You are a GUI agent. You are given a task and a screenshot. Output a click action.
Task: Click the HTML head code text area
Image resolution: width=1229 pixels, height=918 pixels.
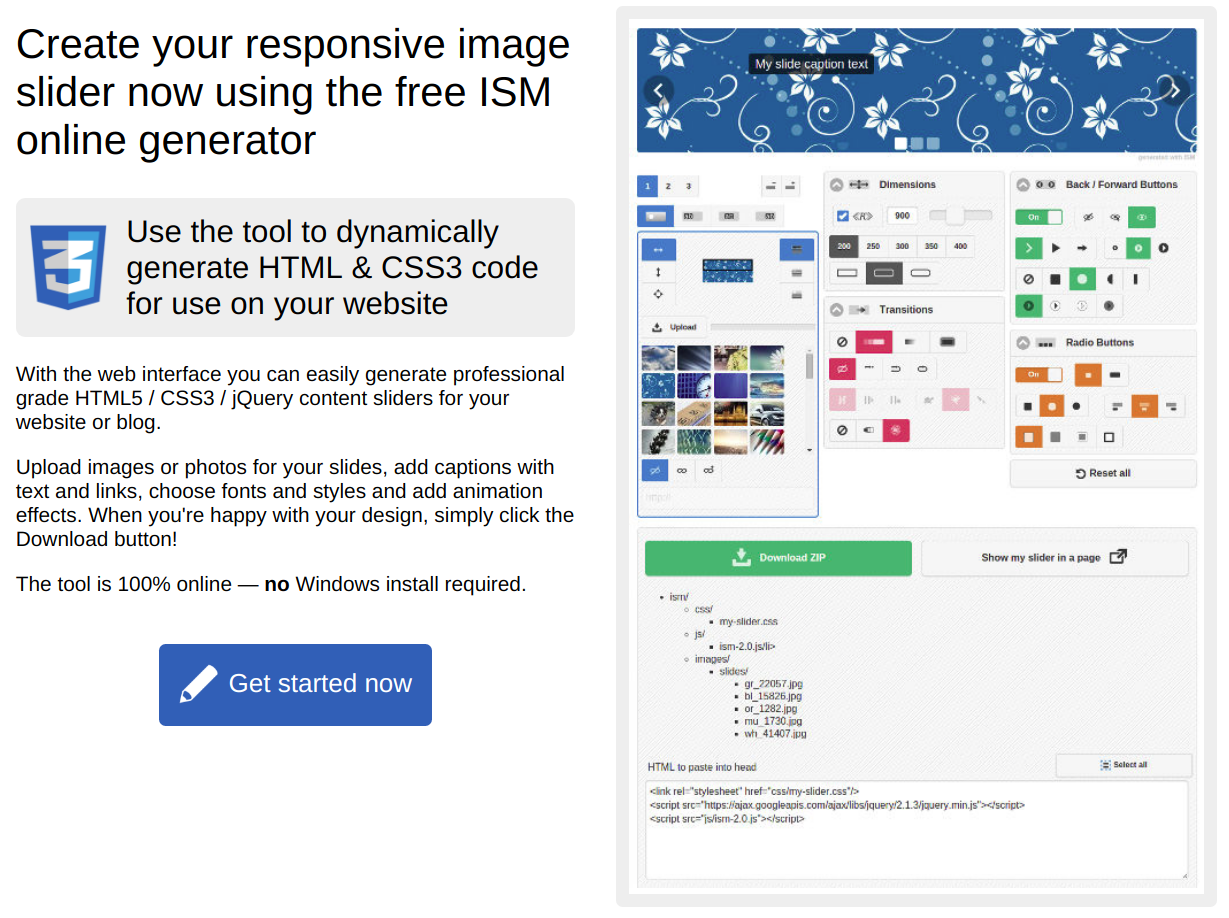[917, 831]
